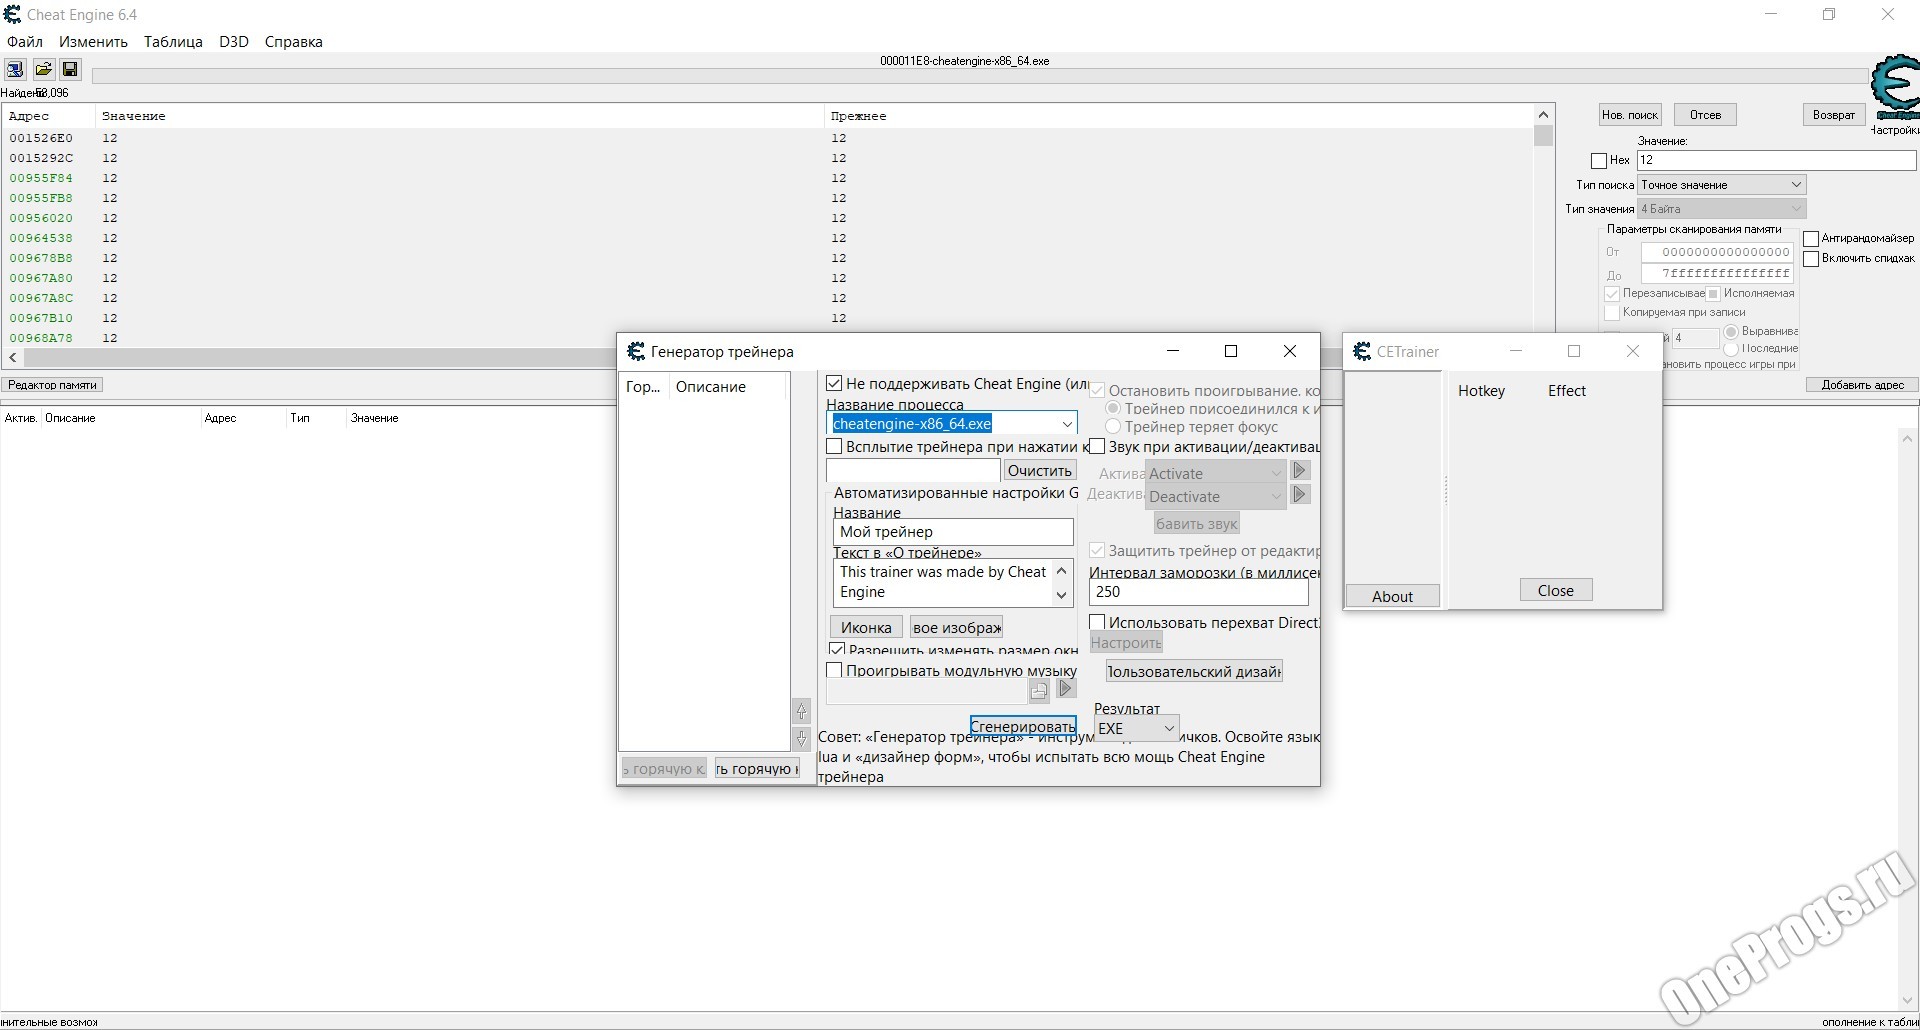Image resolution: width=1920 pixels, height=1030 pixels.
Task: Open About in the CETrainer window
Action: 1393,595
